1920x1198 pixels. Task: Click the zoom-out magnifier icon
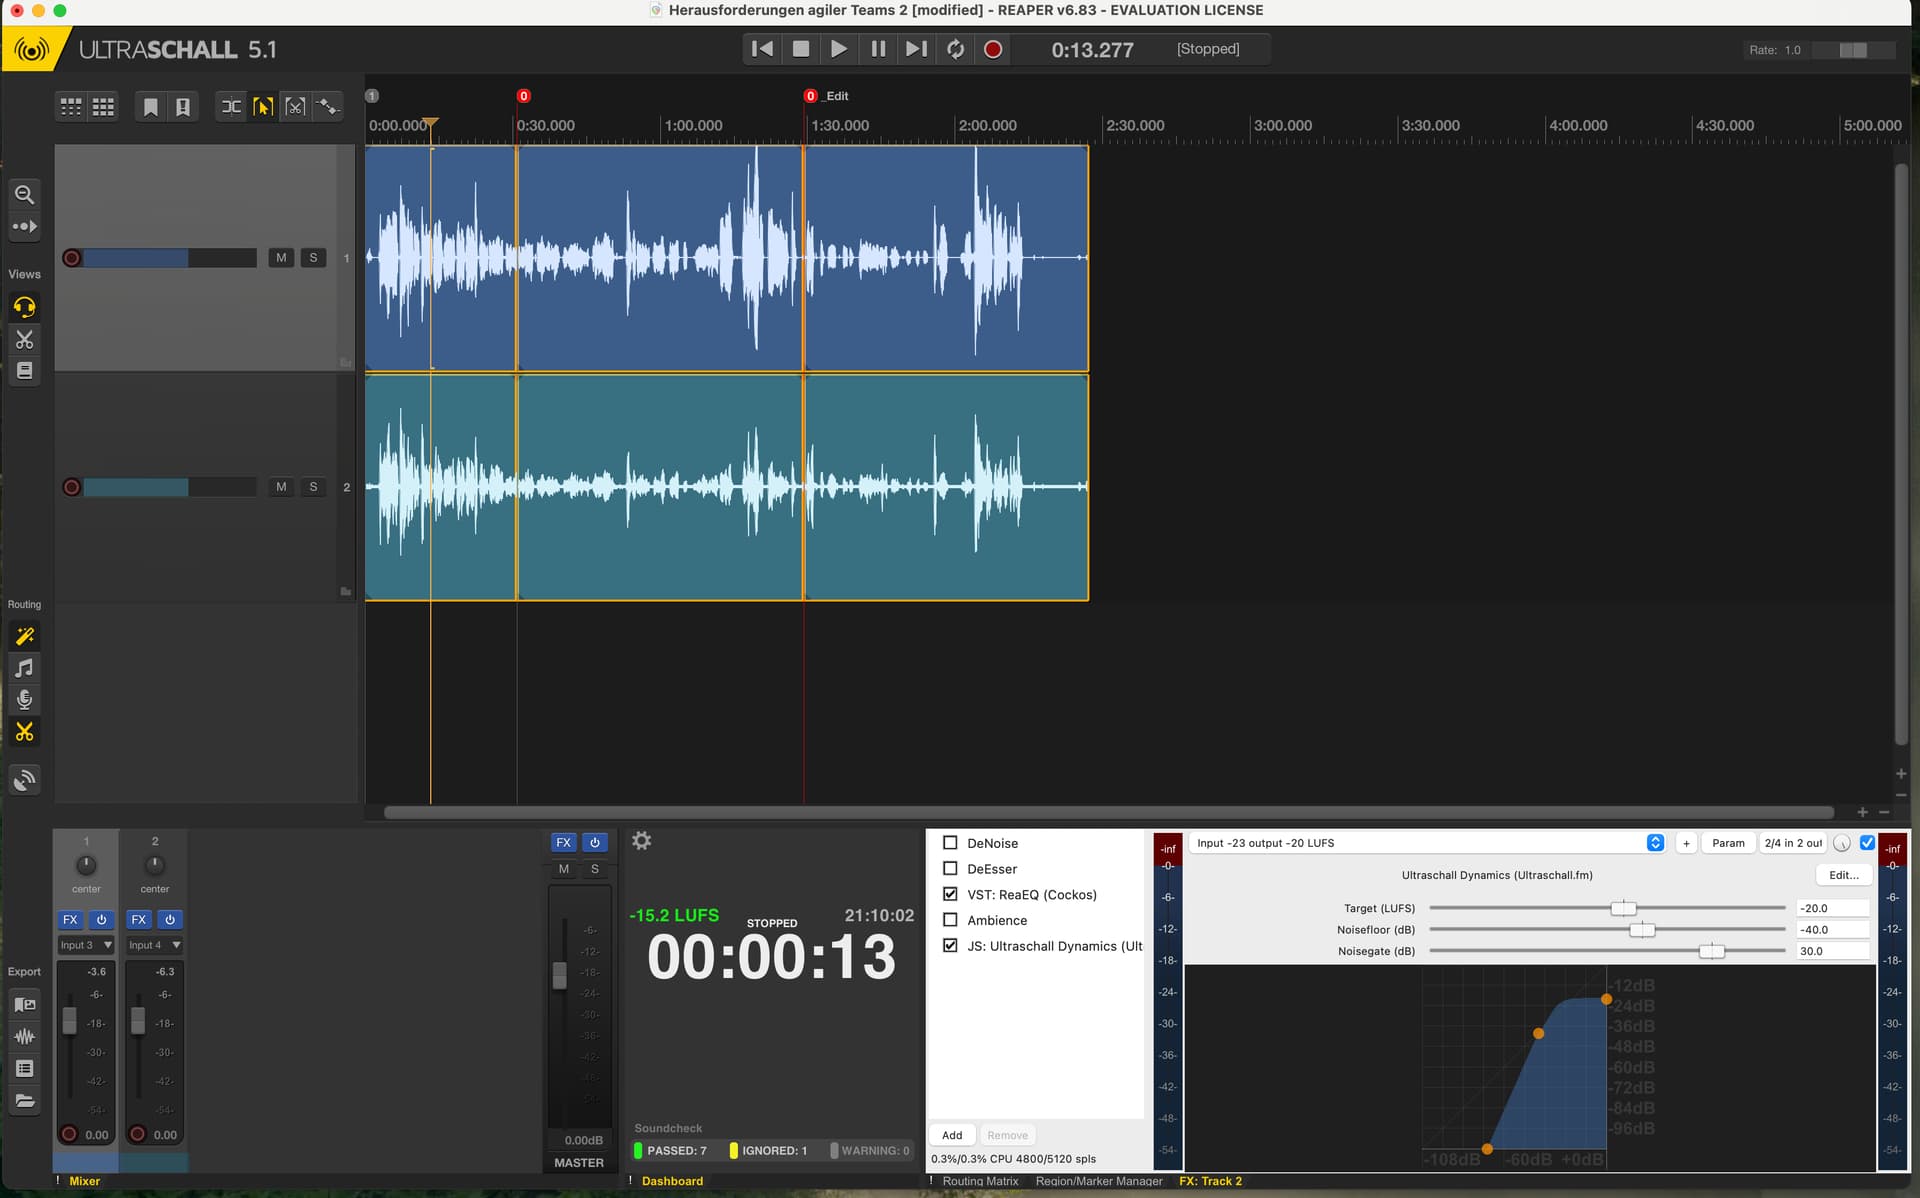coord(25,194)
